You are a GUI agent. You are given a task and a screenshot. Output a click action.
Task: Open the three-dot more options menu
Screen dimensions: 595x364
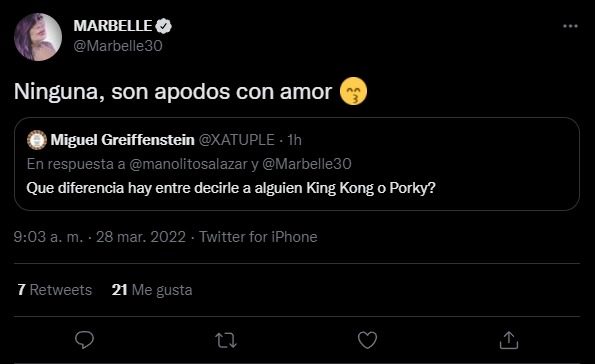point(570,26)
